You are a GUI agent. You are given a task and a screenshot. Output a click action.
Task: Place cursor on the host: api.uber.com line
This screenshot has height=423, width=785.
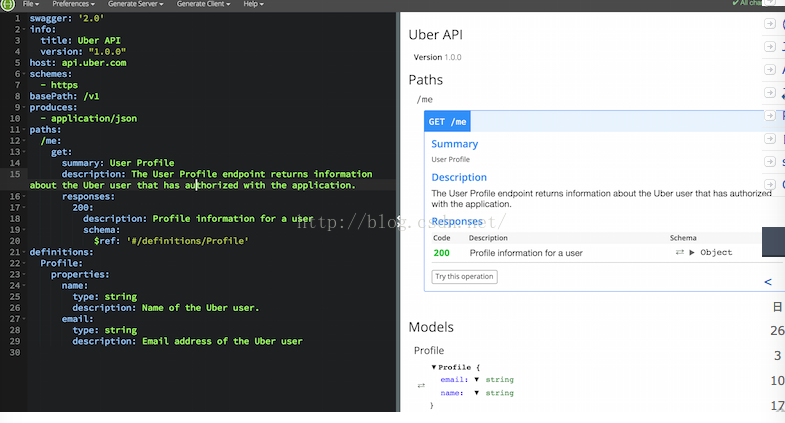[78, 63]
